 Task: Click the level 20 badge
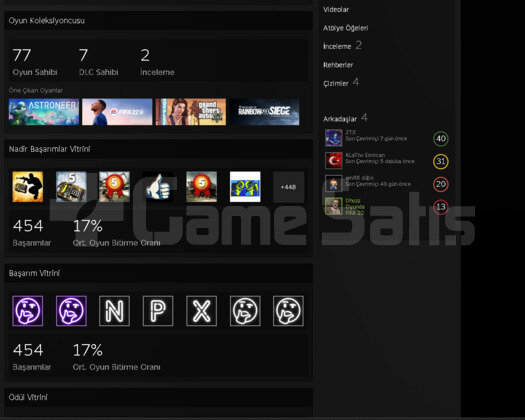pos(441,184)
